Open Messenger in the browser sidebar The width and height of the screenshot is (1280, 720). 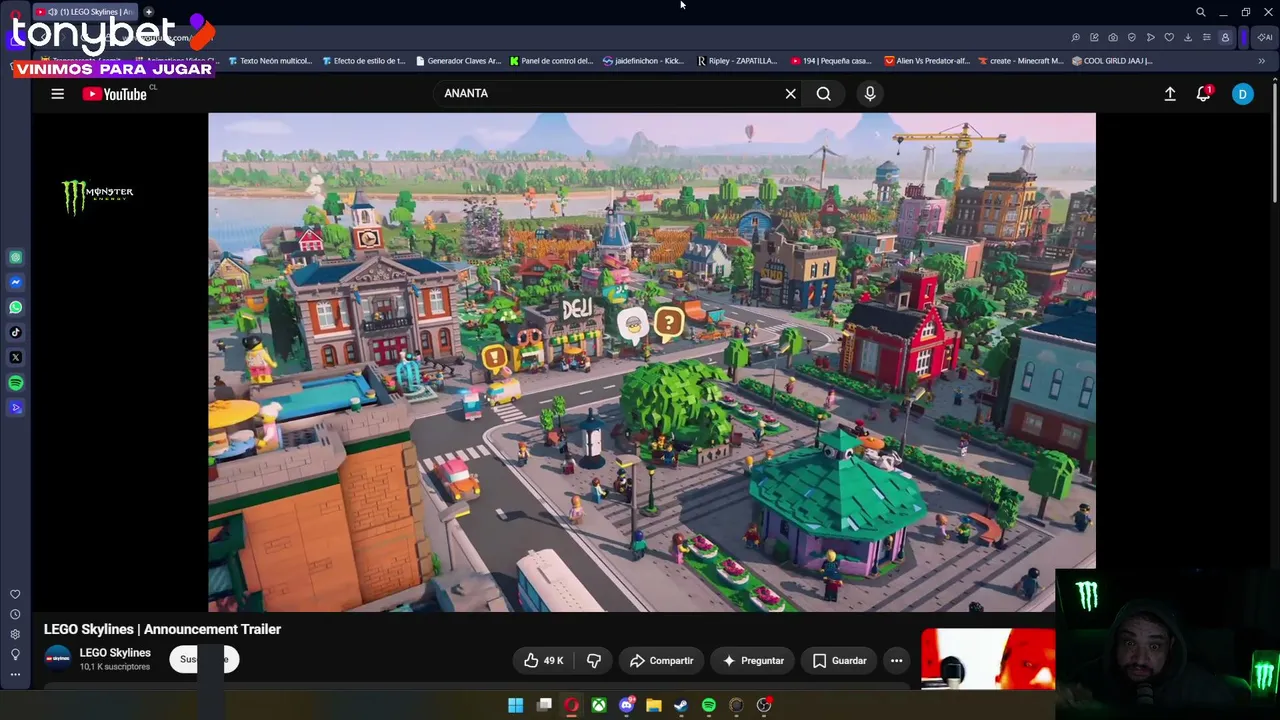point(15,283)
